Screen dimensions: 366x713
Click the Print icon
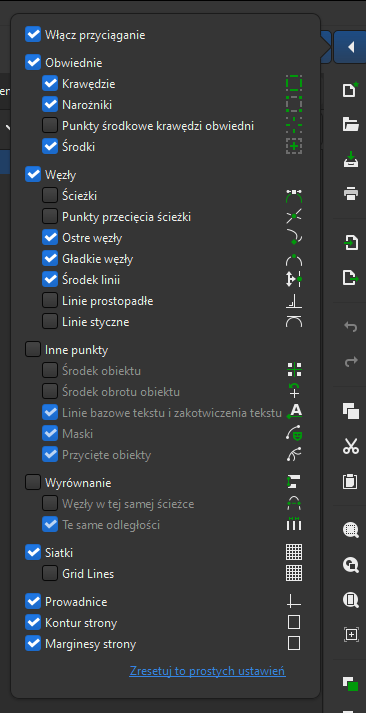pos(350,195)
